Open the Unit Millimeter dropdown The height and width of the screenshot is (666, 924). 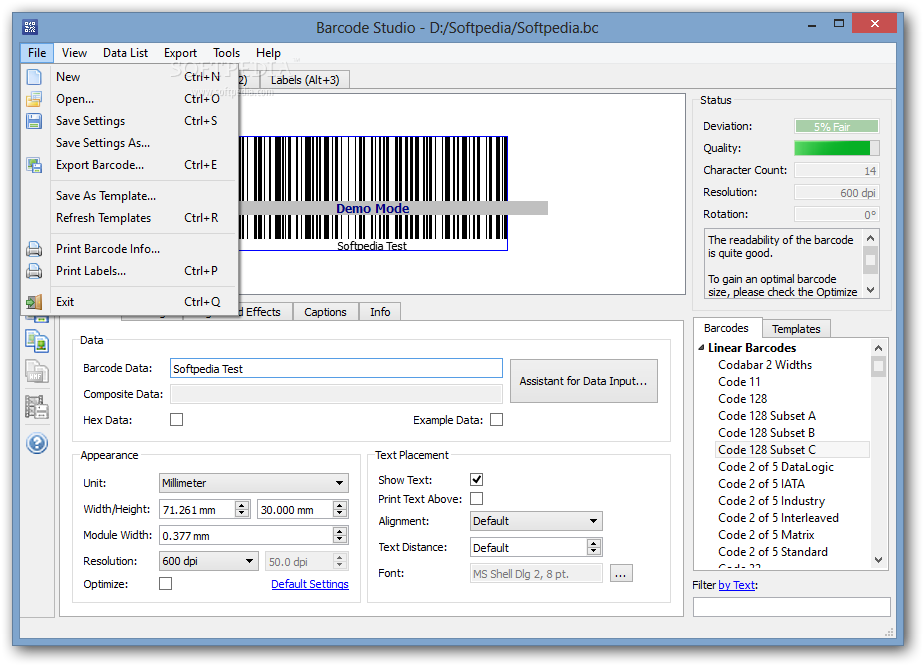pos(254,483)
